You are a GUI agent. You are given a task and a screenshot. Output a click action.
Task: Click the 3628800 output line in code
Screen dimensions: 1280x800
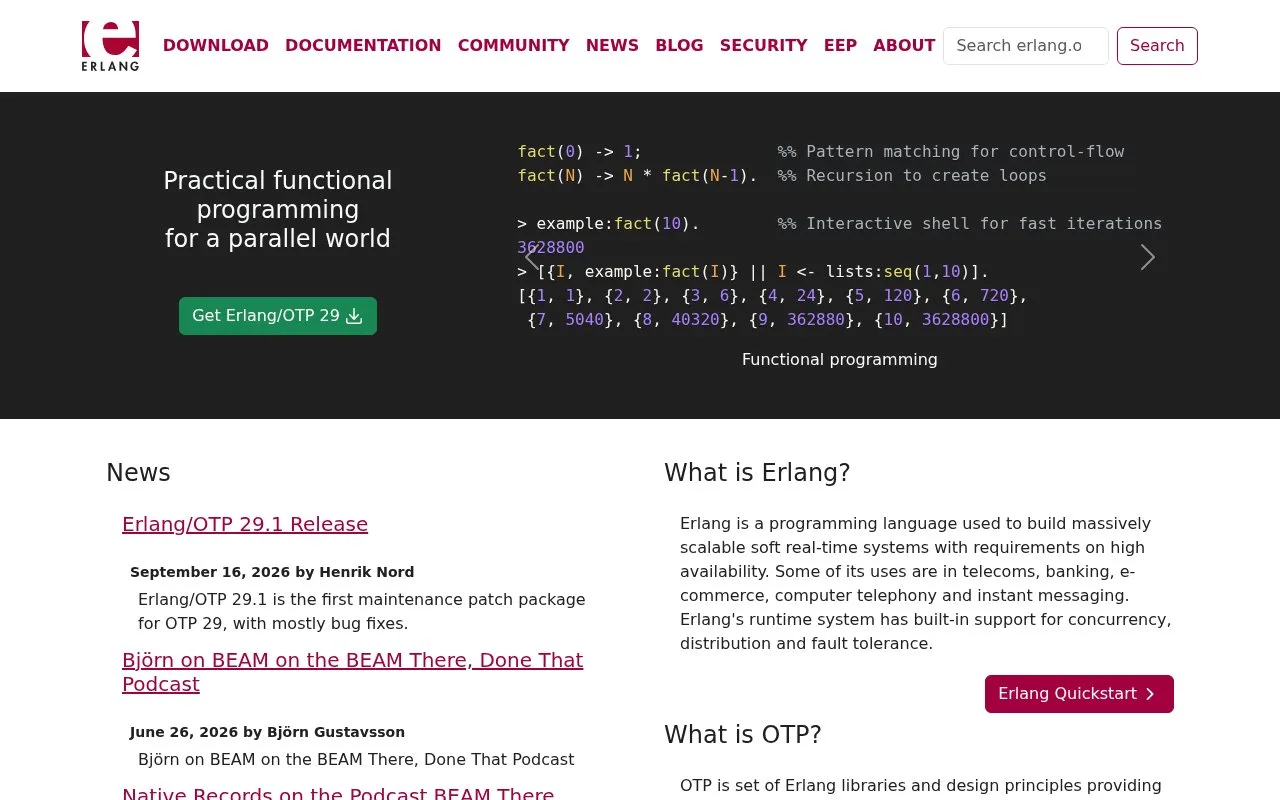(x=551, y=247)
